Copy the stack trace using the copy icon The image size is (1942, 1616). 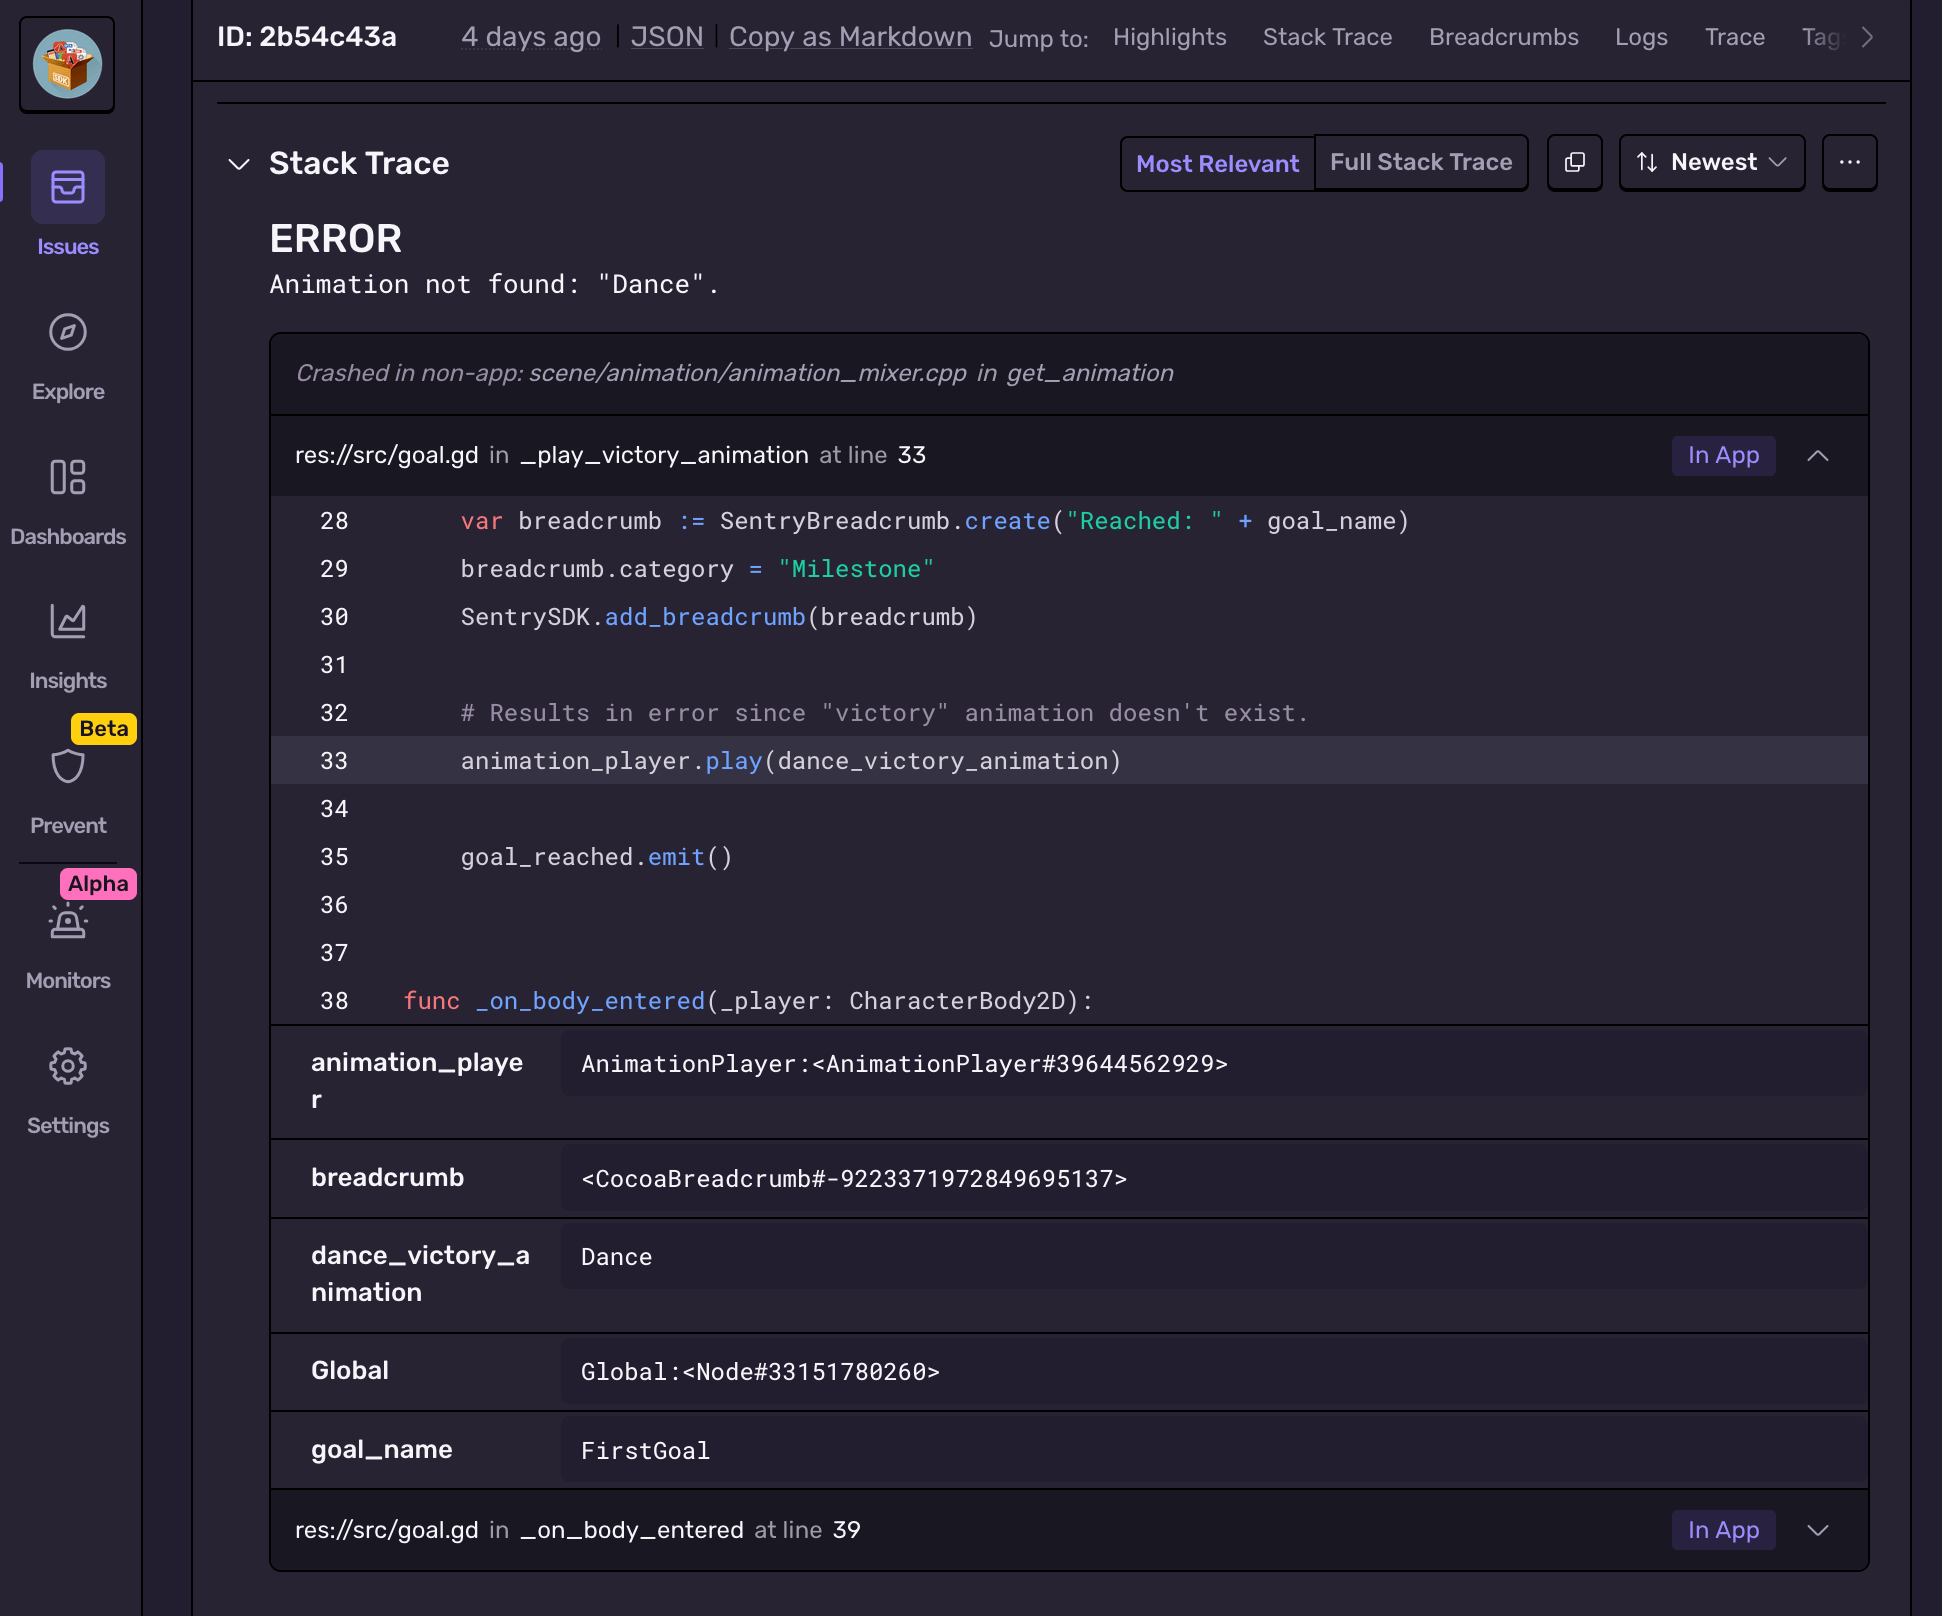point(1574,162)
